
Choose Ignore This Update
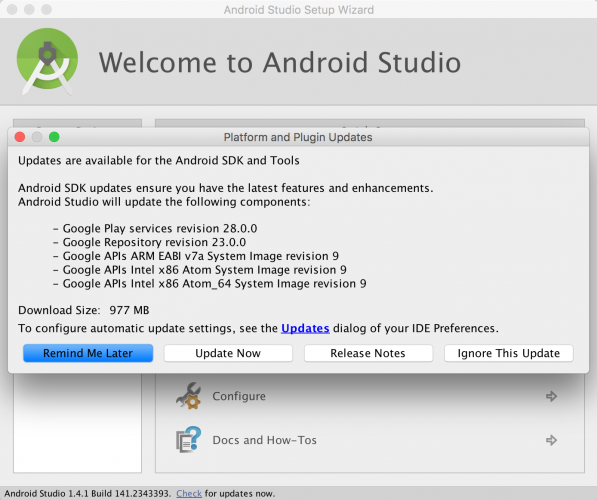pos(509,353)
